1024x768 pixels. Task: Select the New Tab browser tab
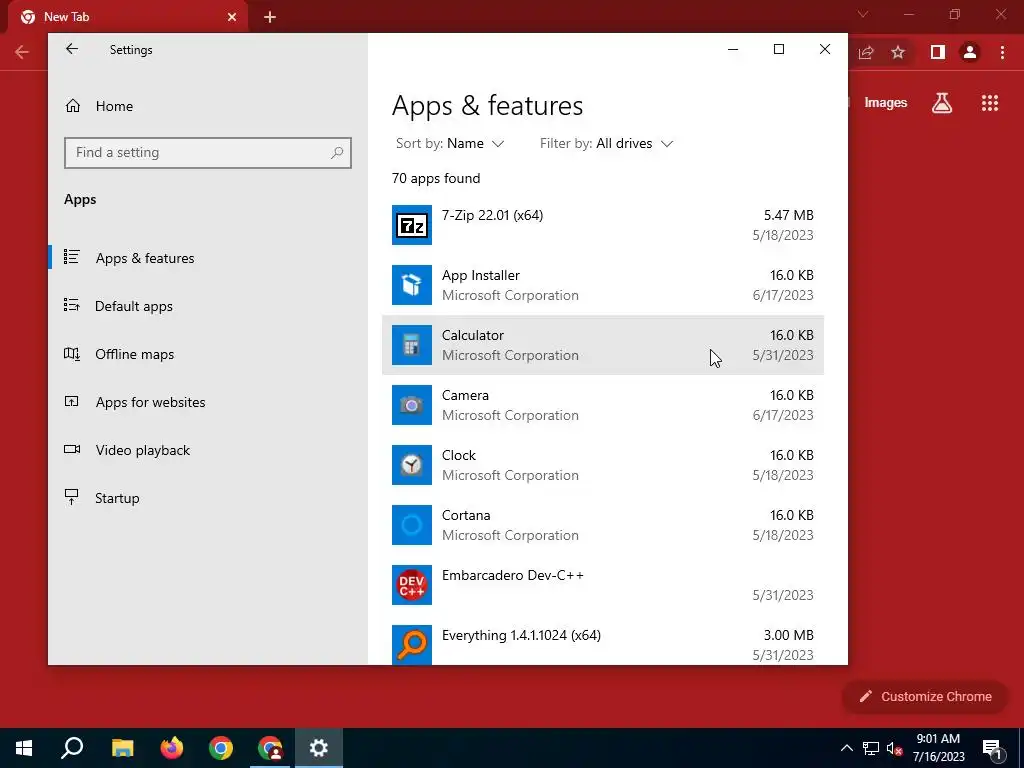(128, 18)
